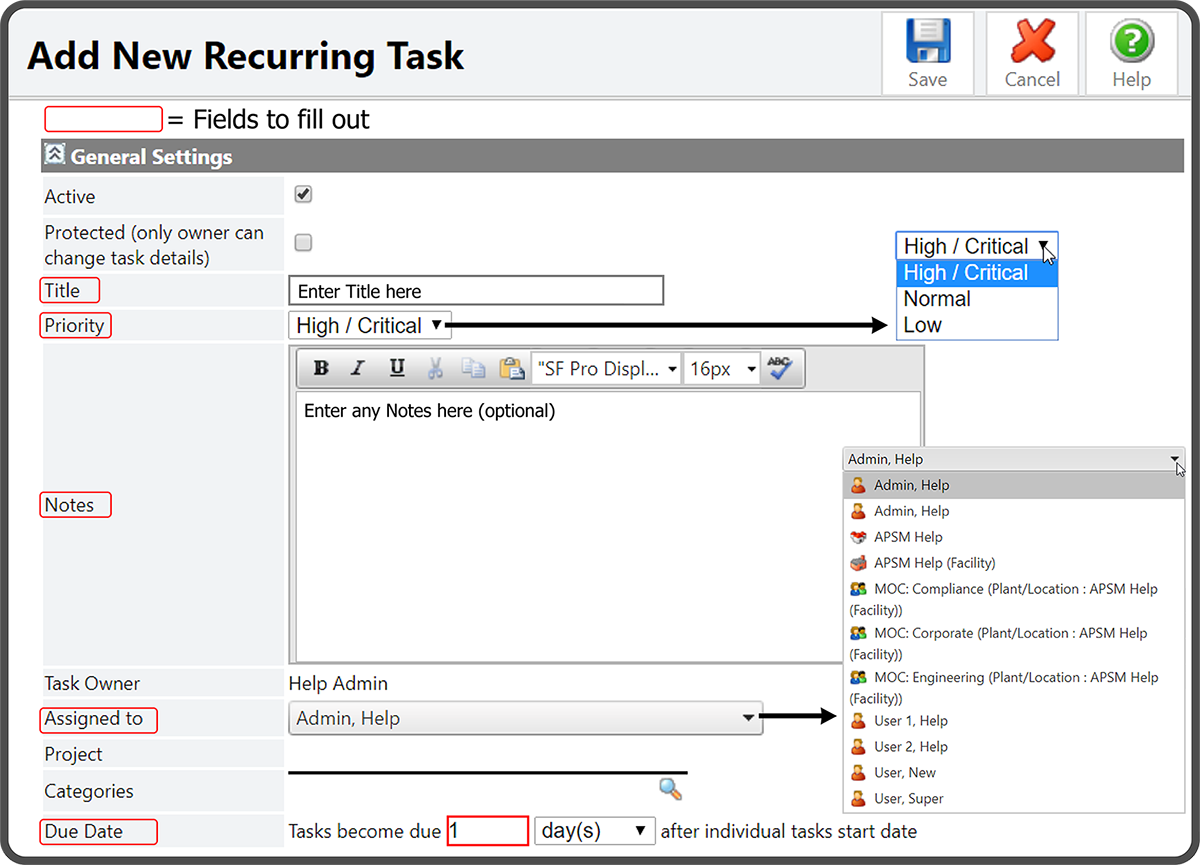Enable the Protected checkbox
Image resolution: width=1200 pixels, height=865 pixels.
point(304,242)
